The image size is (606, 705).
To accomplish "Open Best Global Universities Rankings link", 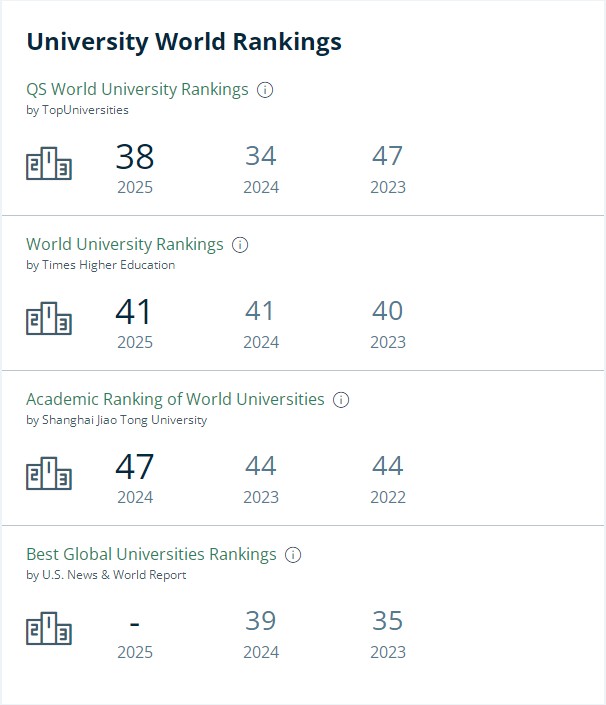I will [x=151, y=554].
